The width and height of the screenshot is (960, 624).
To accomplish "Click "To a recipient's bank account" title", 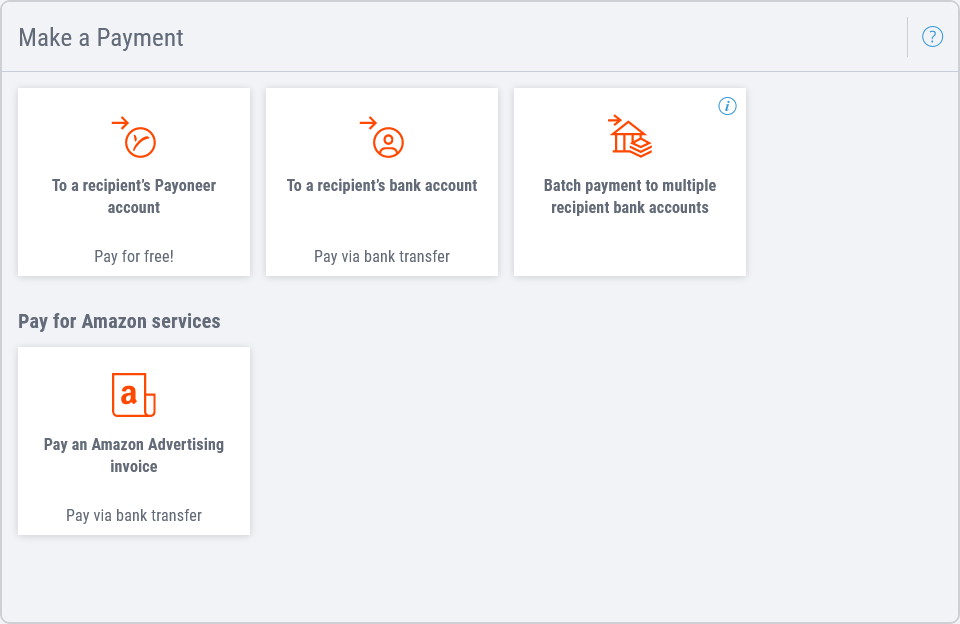I will [382, 185].
